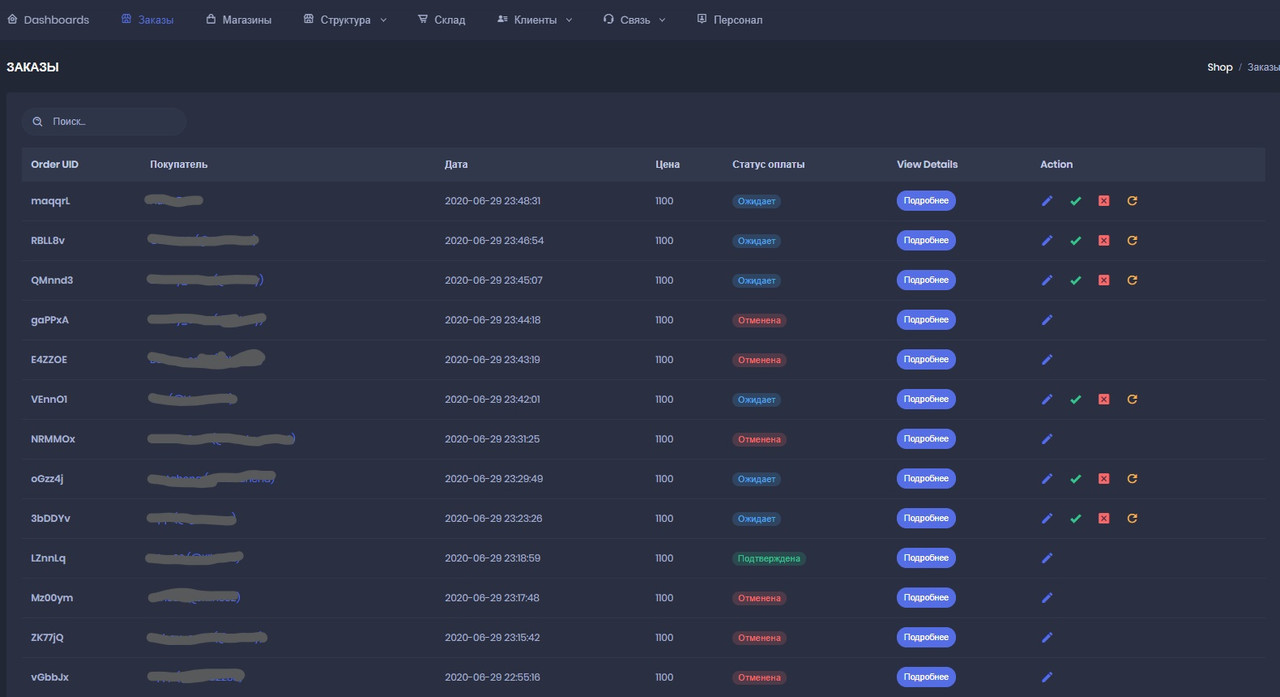Go to Магазины in the top menu

[x=238, y=20]
